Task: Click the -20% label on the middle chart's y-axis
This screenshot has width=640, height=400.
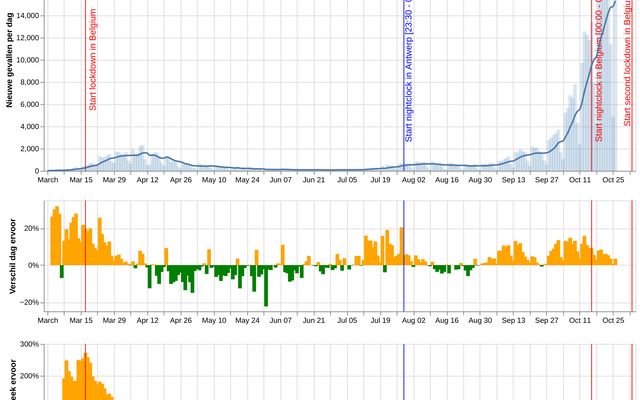Action: pos(28,302)
